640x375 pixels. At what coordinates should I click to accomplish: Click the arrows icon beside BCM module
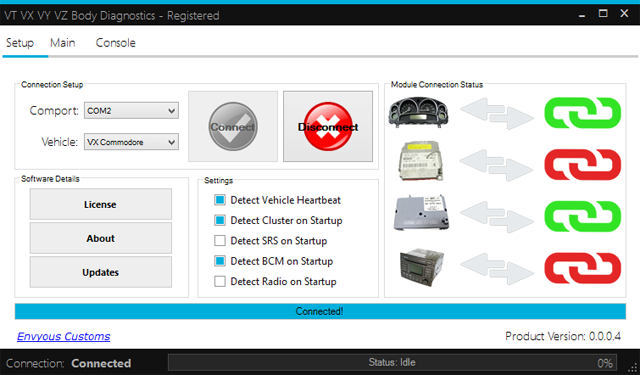click(x=497, y=217)
